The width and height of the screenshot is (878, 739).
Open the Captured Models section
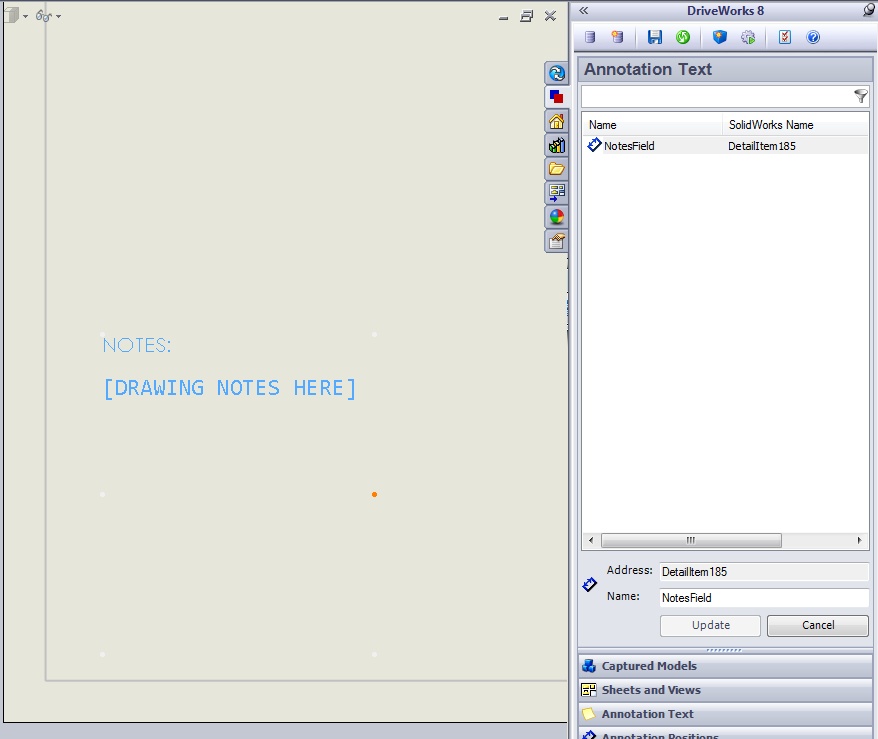pos(725,666)
